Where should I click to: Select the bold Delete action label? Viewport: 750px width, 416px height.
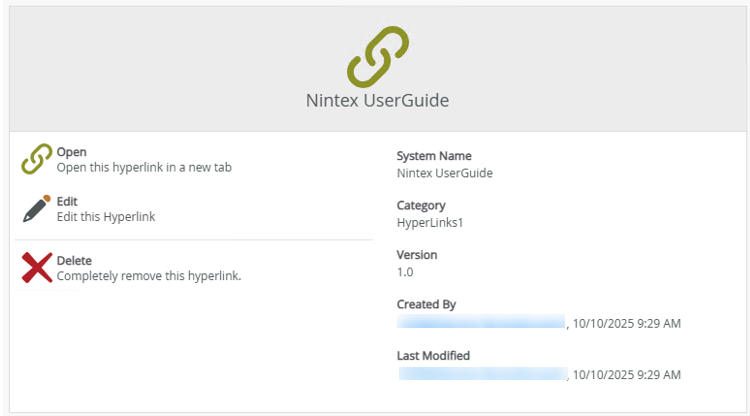[74, 260]
